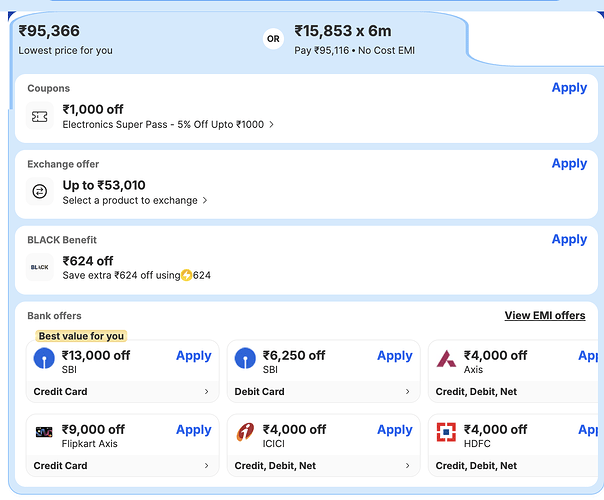This screenshot has width=604, height=500.
Task: Click the BLACK membership badge icon
Action: (40, 267)
